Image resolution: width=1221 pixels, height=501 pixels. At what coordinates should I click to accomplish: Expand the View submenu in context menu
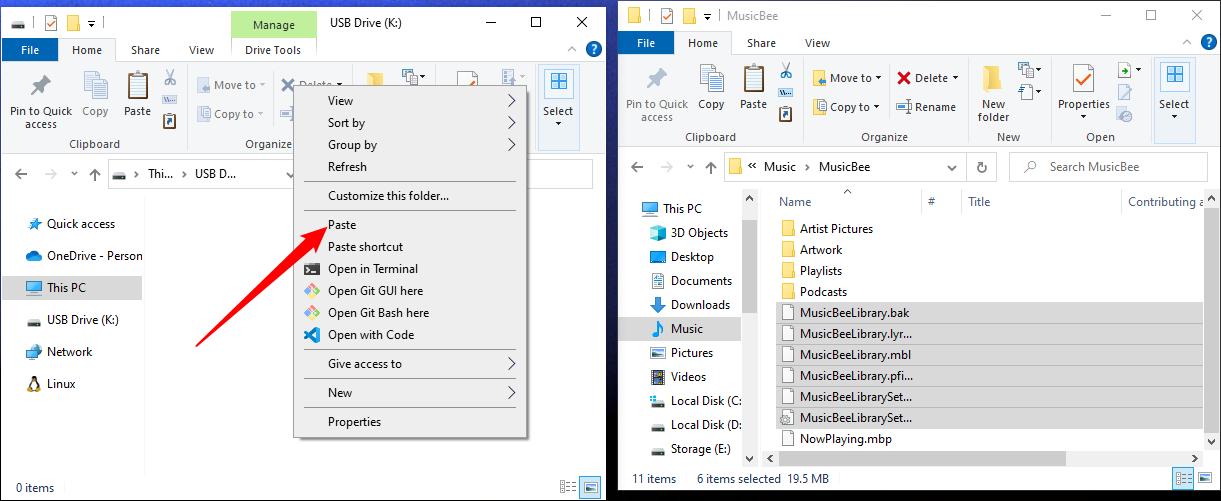[x=410, y=101]
